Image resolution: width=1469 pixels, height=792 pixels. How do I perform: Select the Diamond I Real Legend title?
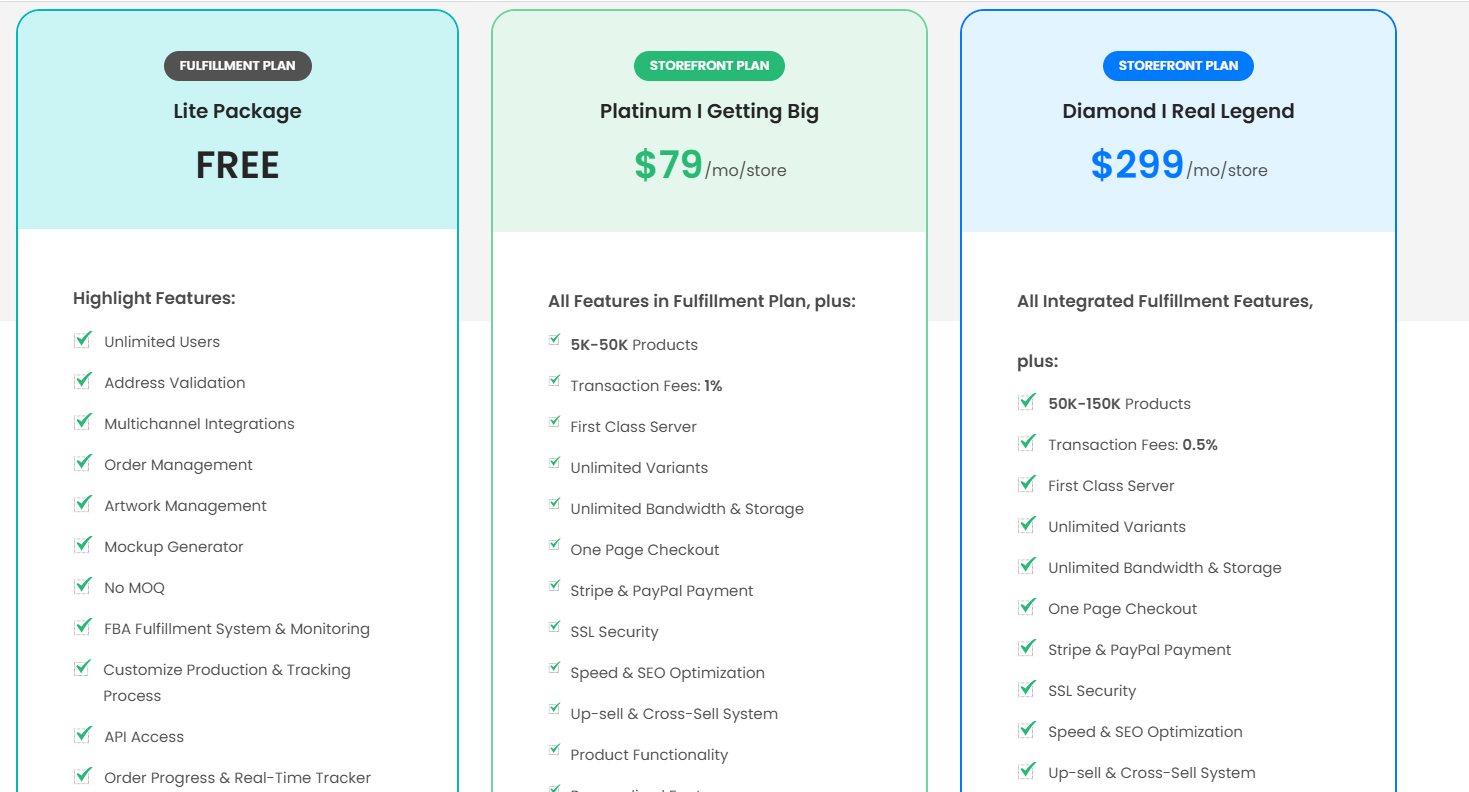(x=1178, y=111)
